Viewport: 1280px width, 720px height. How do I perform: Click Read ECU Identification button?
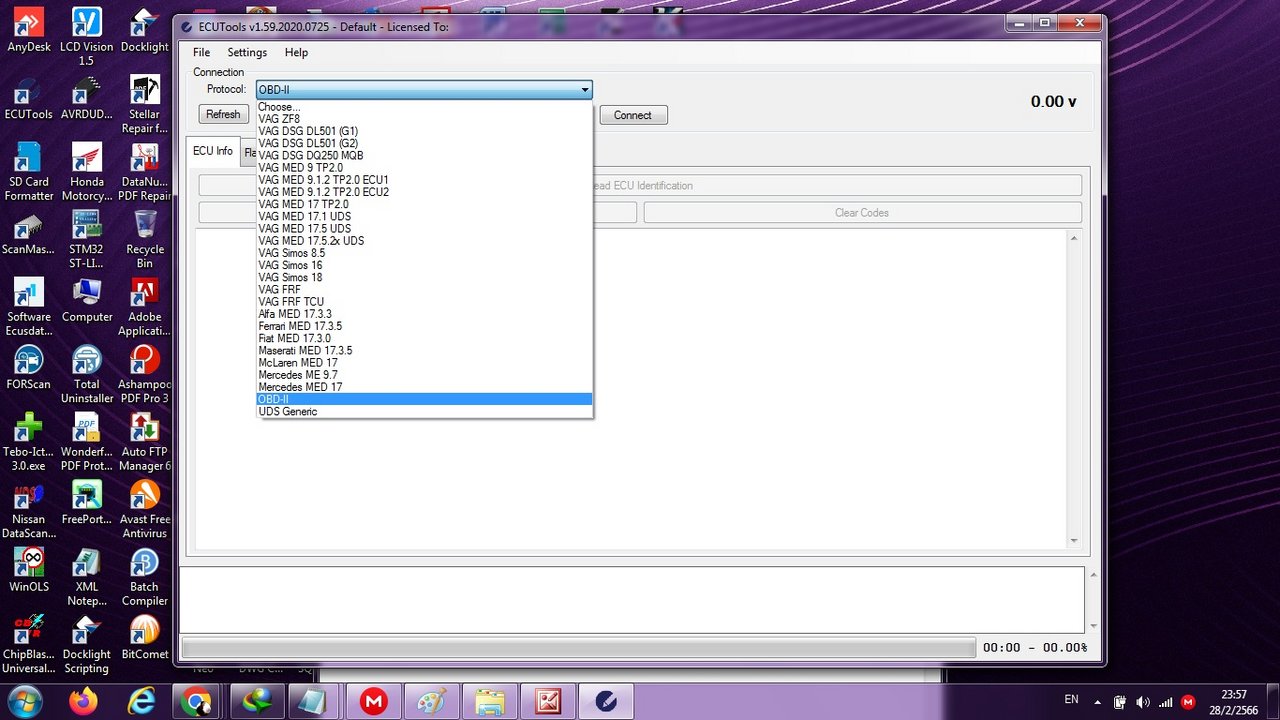640,186
